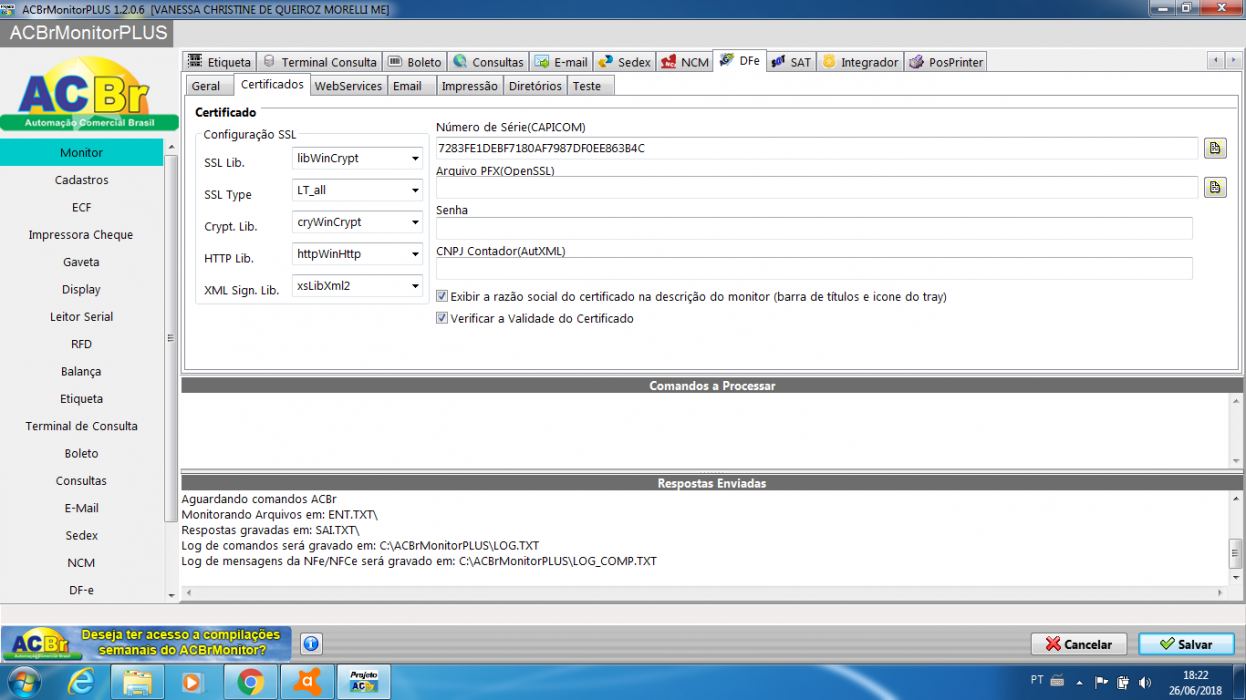Open Leitor Serial in the sidebar
The height and width of the screenshot is (700, 1246).
pos(81,317)
